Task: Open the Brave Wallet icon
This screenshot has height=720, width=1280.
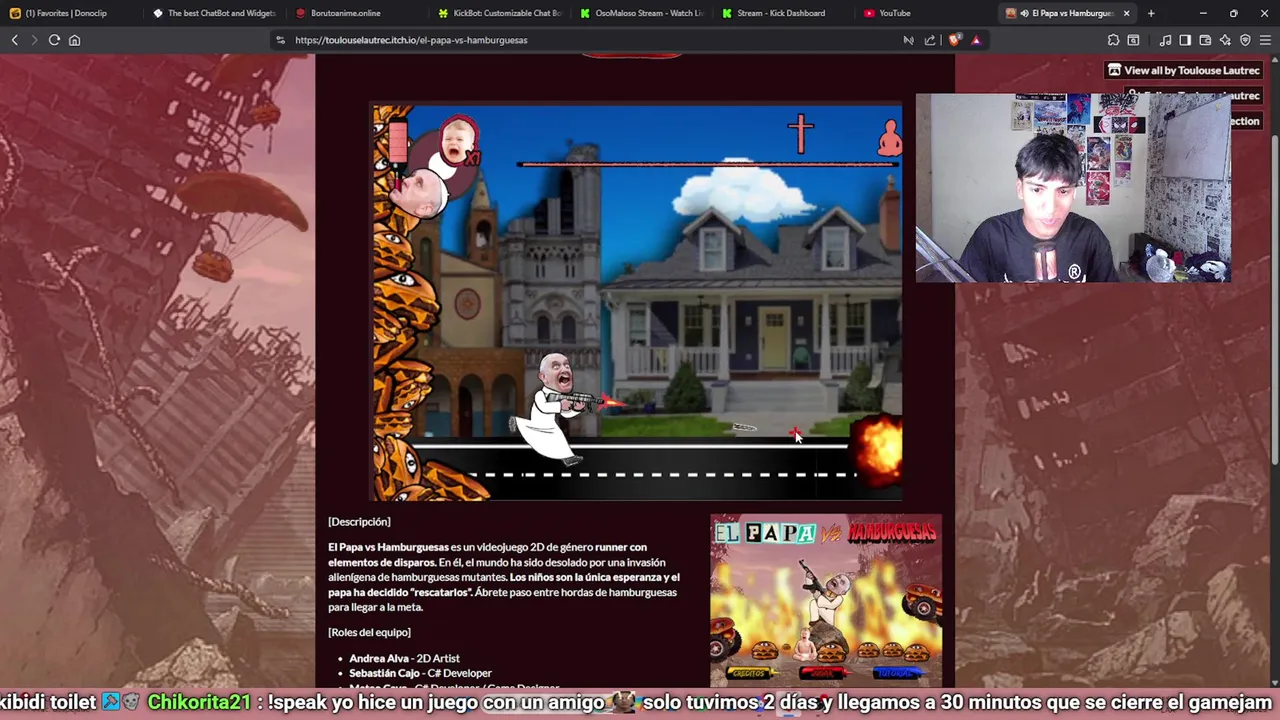Action: 1205,40
